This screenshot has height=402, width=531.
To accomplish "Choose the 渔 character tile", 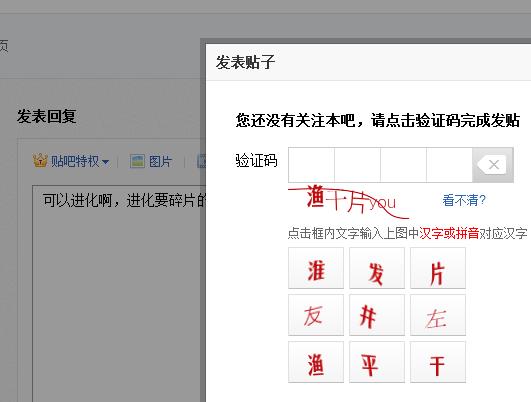I will 316,362.
